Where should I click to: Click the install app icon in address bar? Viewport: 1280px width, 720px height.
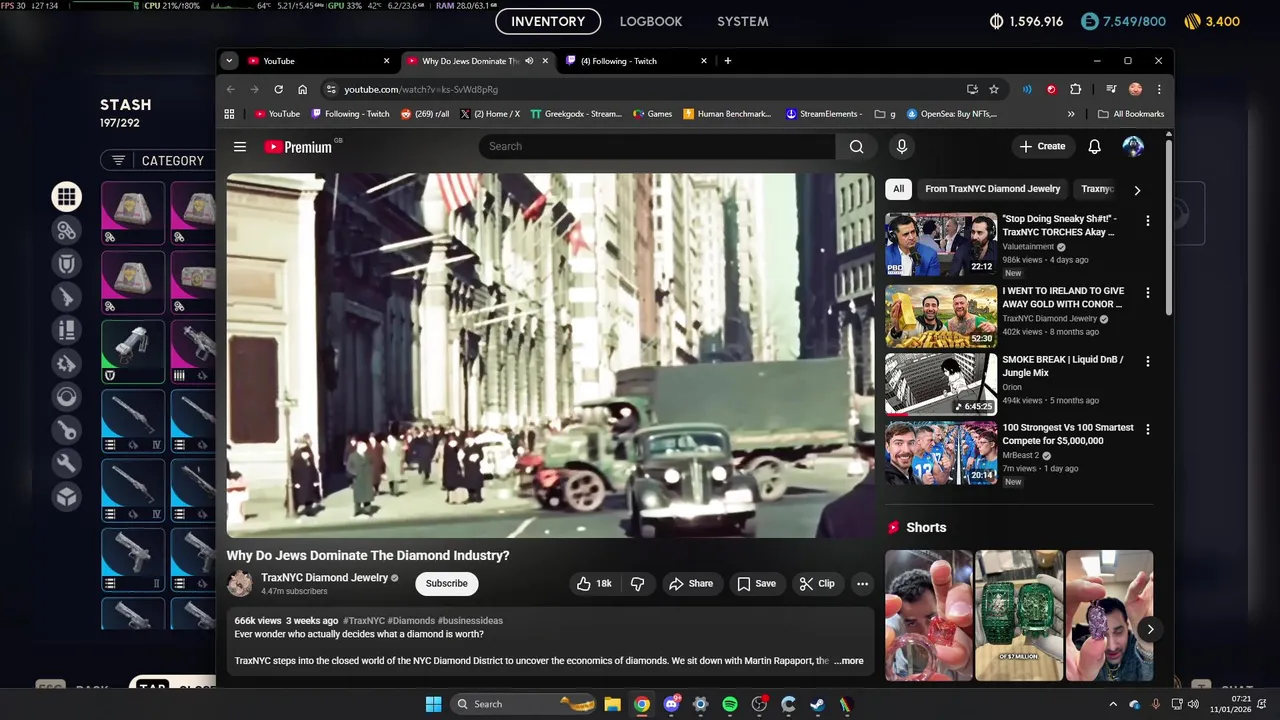click(972, 89)
